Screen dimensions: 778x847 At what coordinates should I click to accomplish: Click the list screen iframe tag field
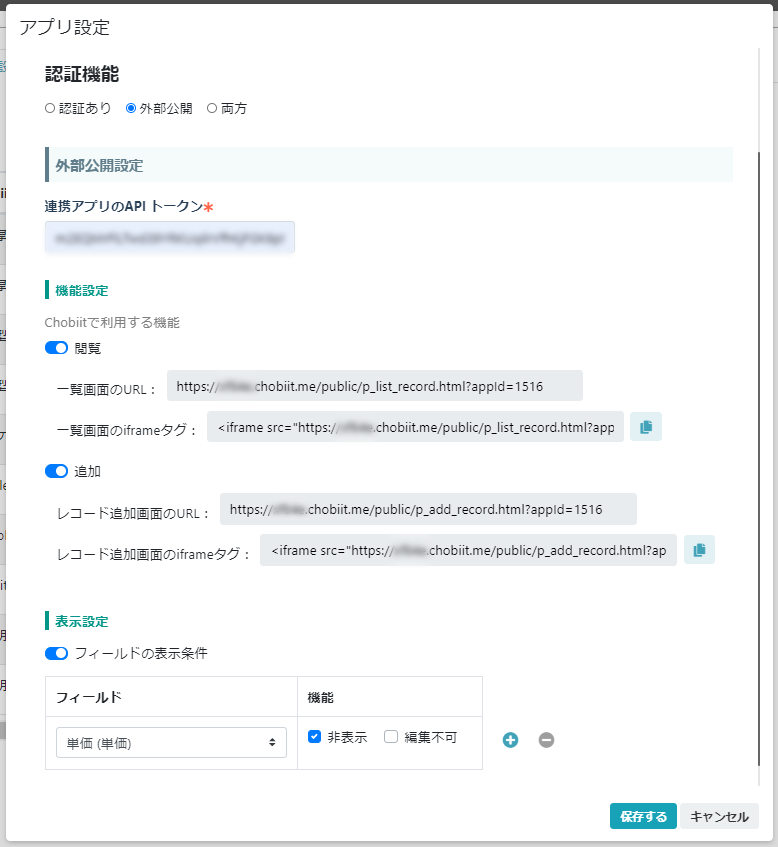coord(415,427)
